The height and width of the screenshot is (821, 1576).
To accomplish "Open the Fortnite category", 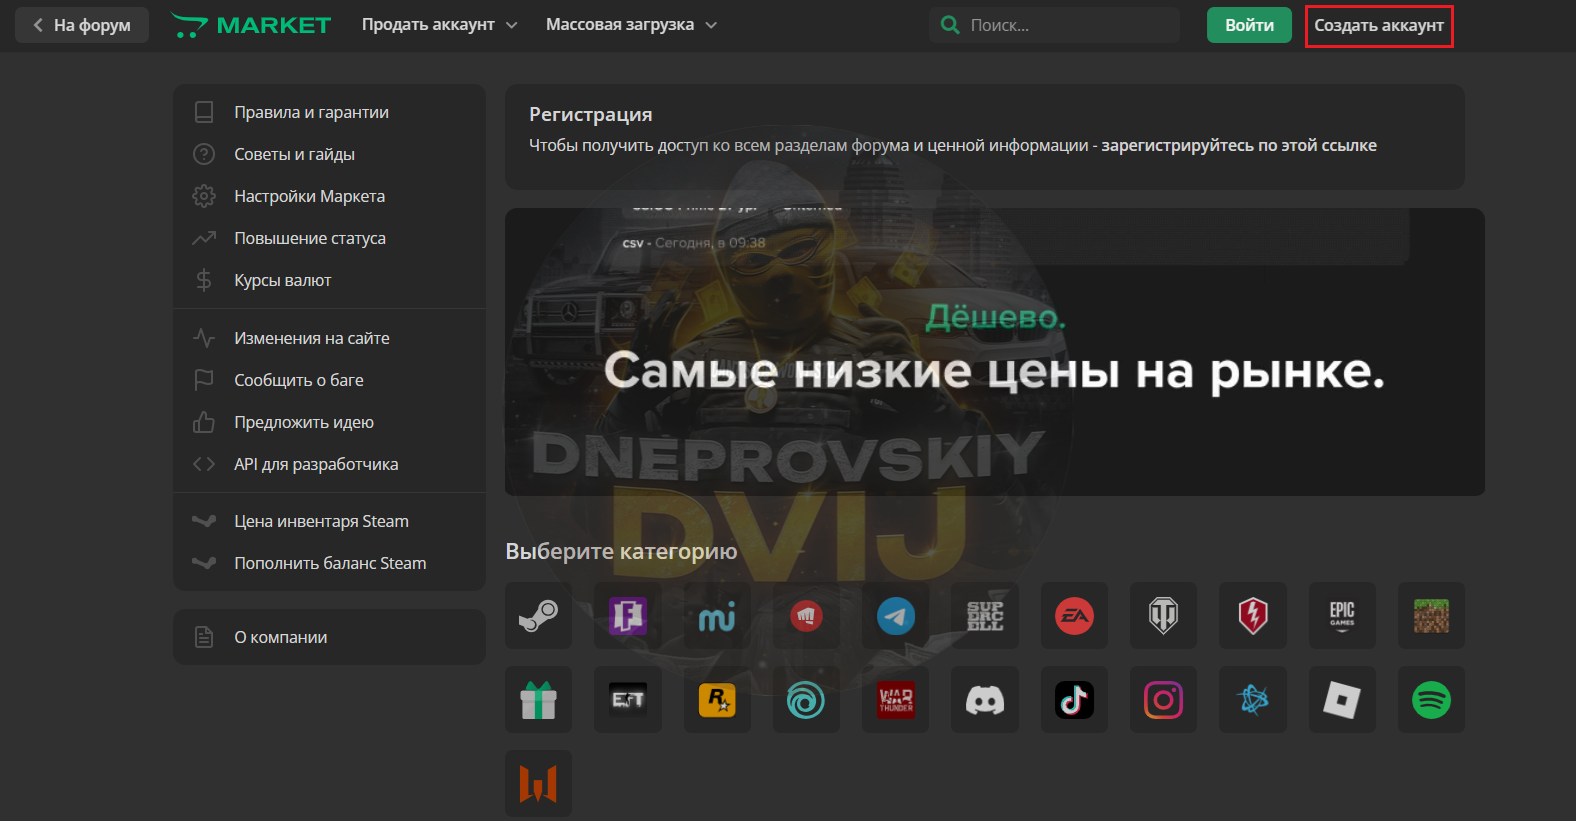I will point(628,616).
